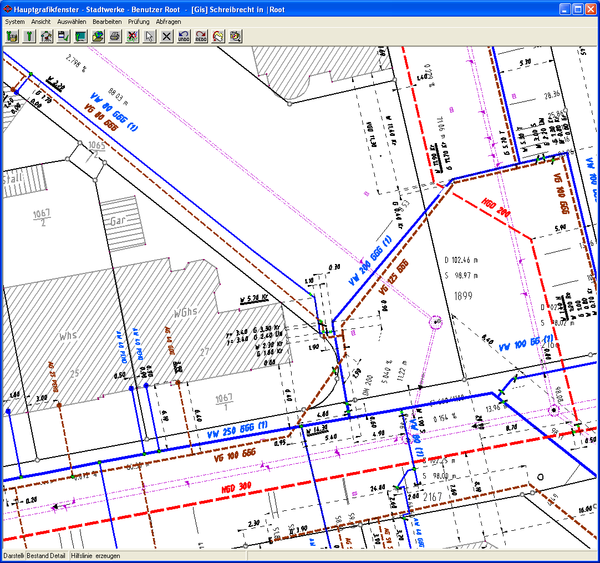
Task: Select the arrow pointer tool
Action: coord(149,37)
